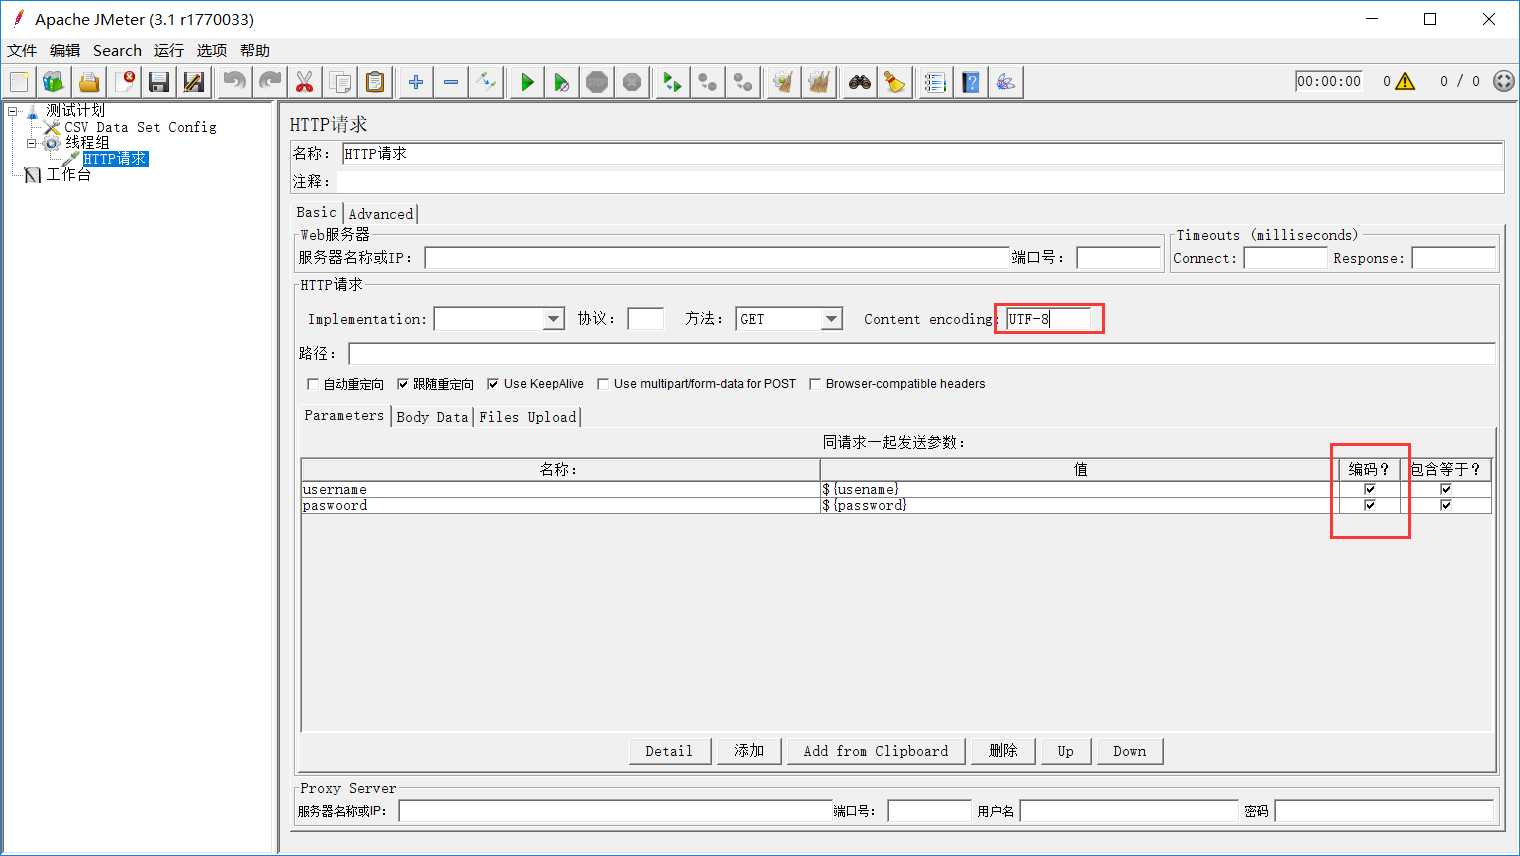
Task: Click the 添加 button
Action: (x=749, y=751)
